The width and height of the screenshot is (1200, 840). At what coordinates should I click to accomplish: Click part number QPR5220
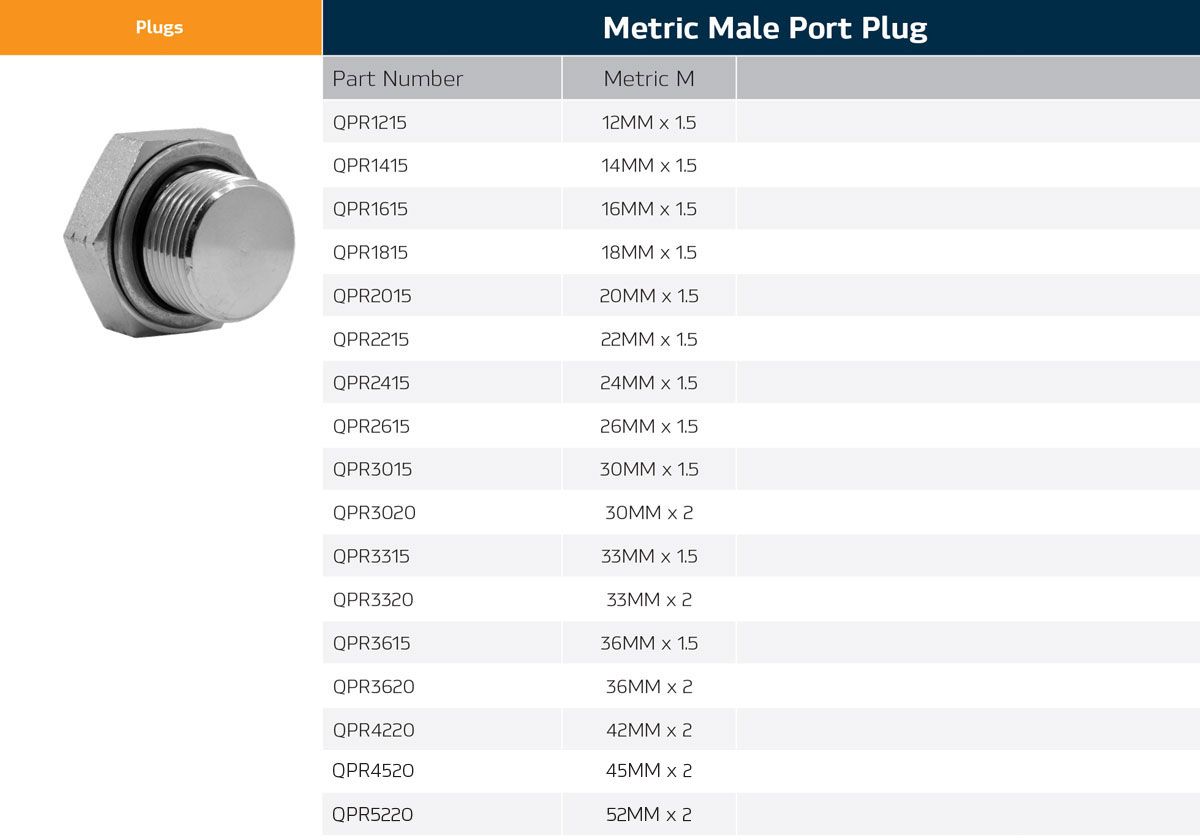point(373,815)
